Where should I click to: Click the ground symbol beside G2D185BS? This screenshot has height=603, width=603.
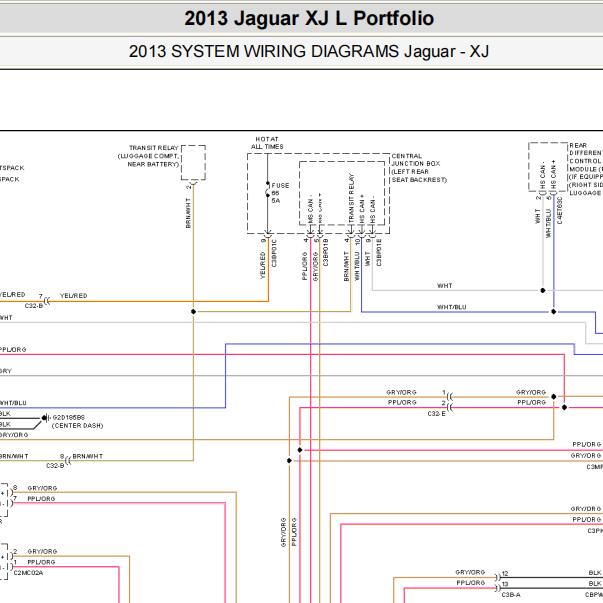click(x=46, y=418)
